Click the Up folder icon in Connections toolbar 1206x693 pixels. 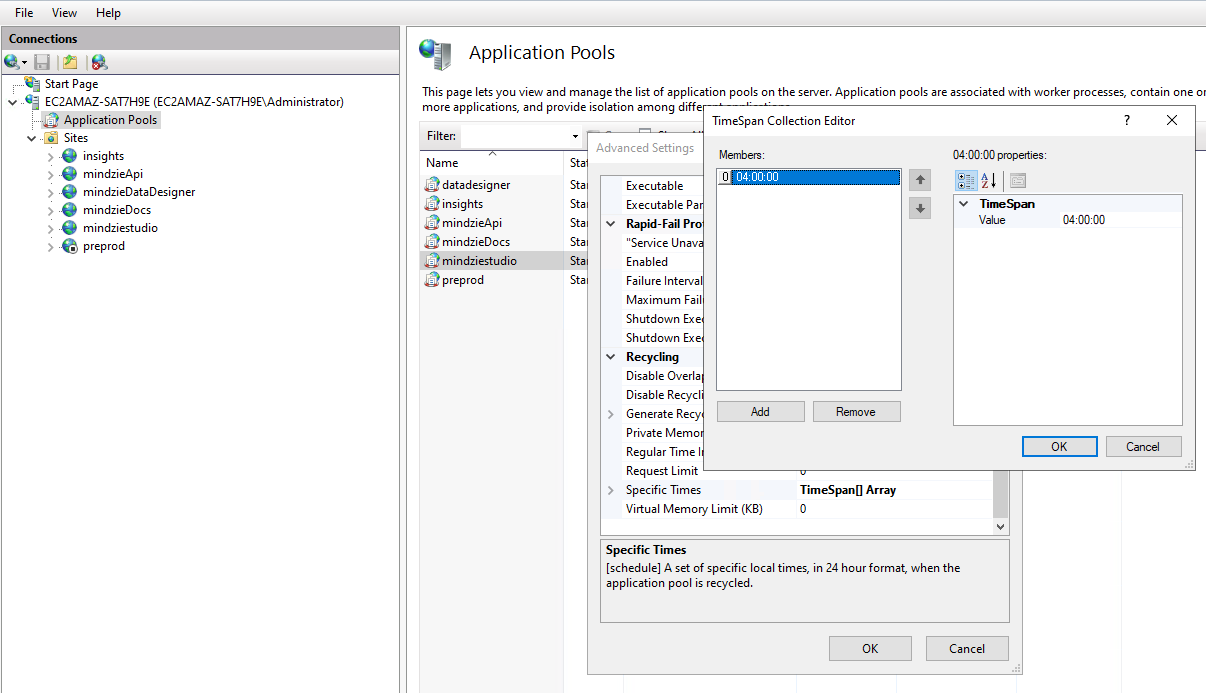click(x=70, y=62)
